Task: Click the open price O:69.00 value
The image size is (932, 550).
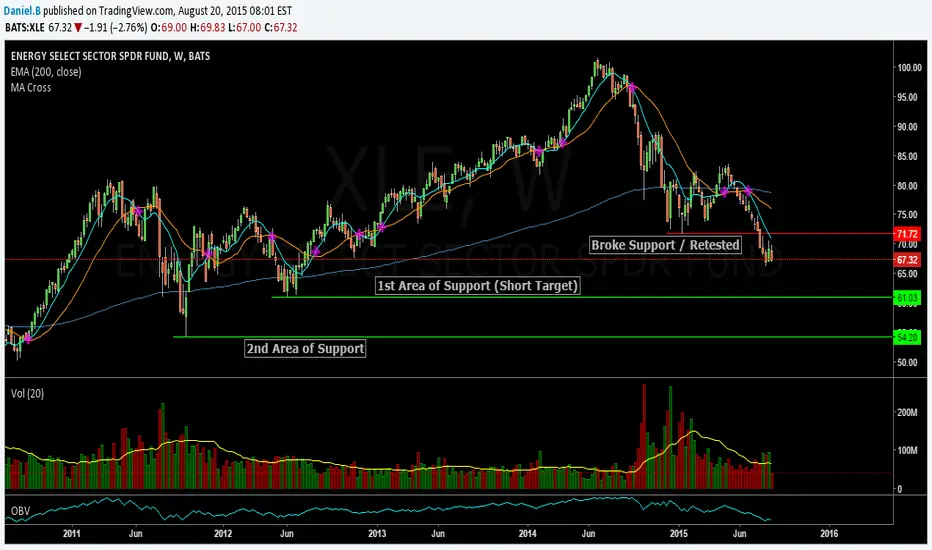Action: [x=169, y=27]
